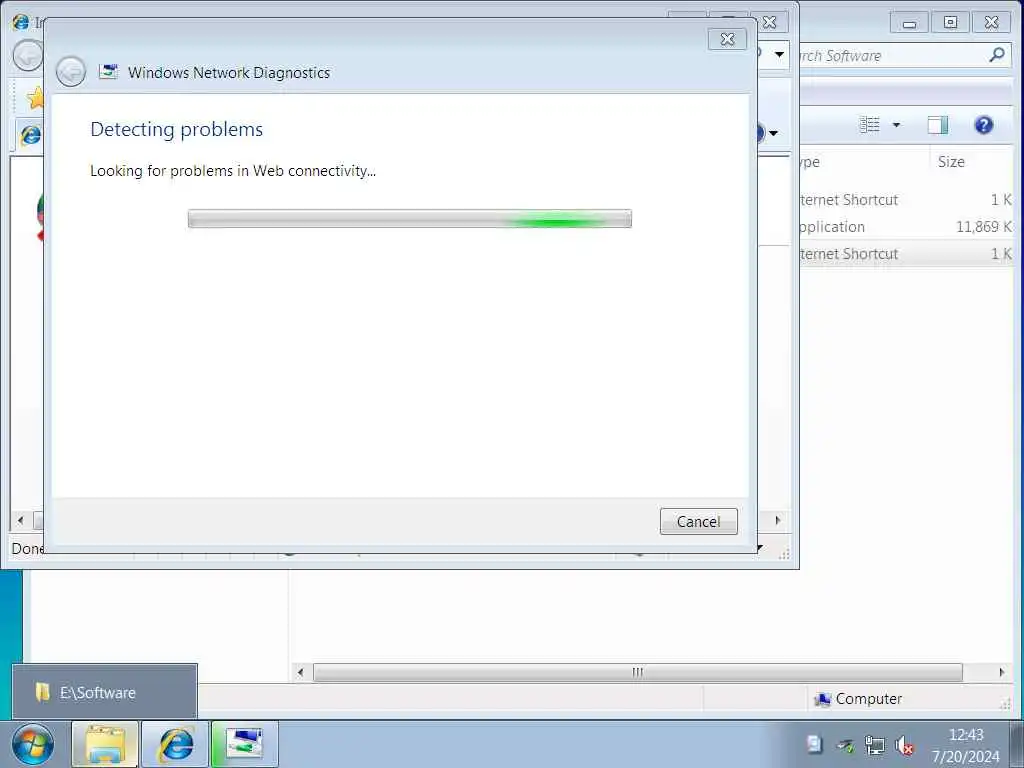
Task: Toggle the Explorer preview pane icon
Action: click(x=938, y=125)
